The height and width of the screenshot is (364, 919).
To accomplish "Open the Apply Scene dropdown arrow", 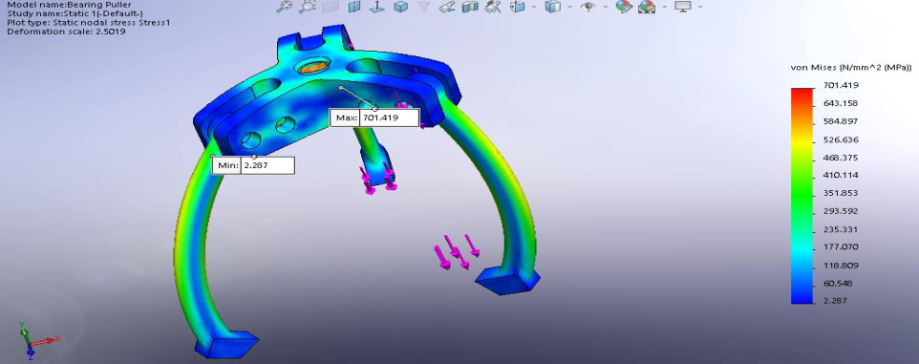I will 664,7.
